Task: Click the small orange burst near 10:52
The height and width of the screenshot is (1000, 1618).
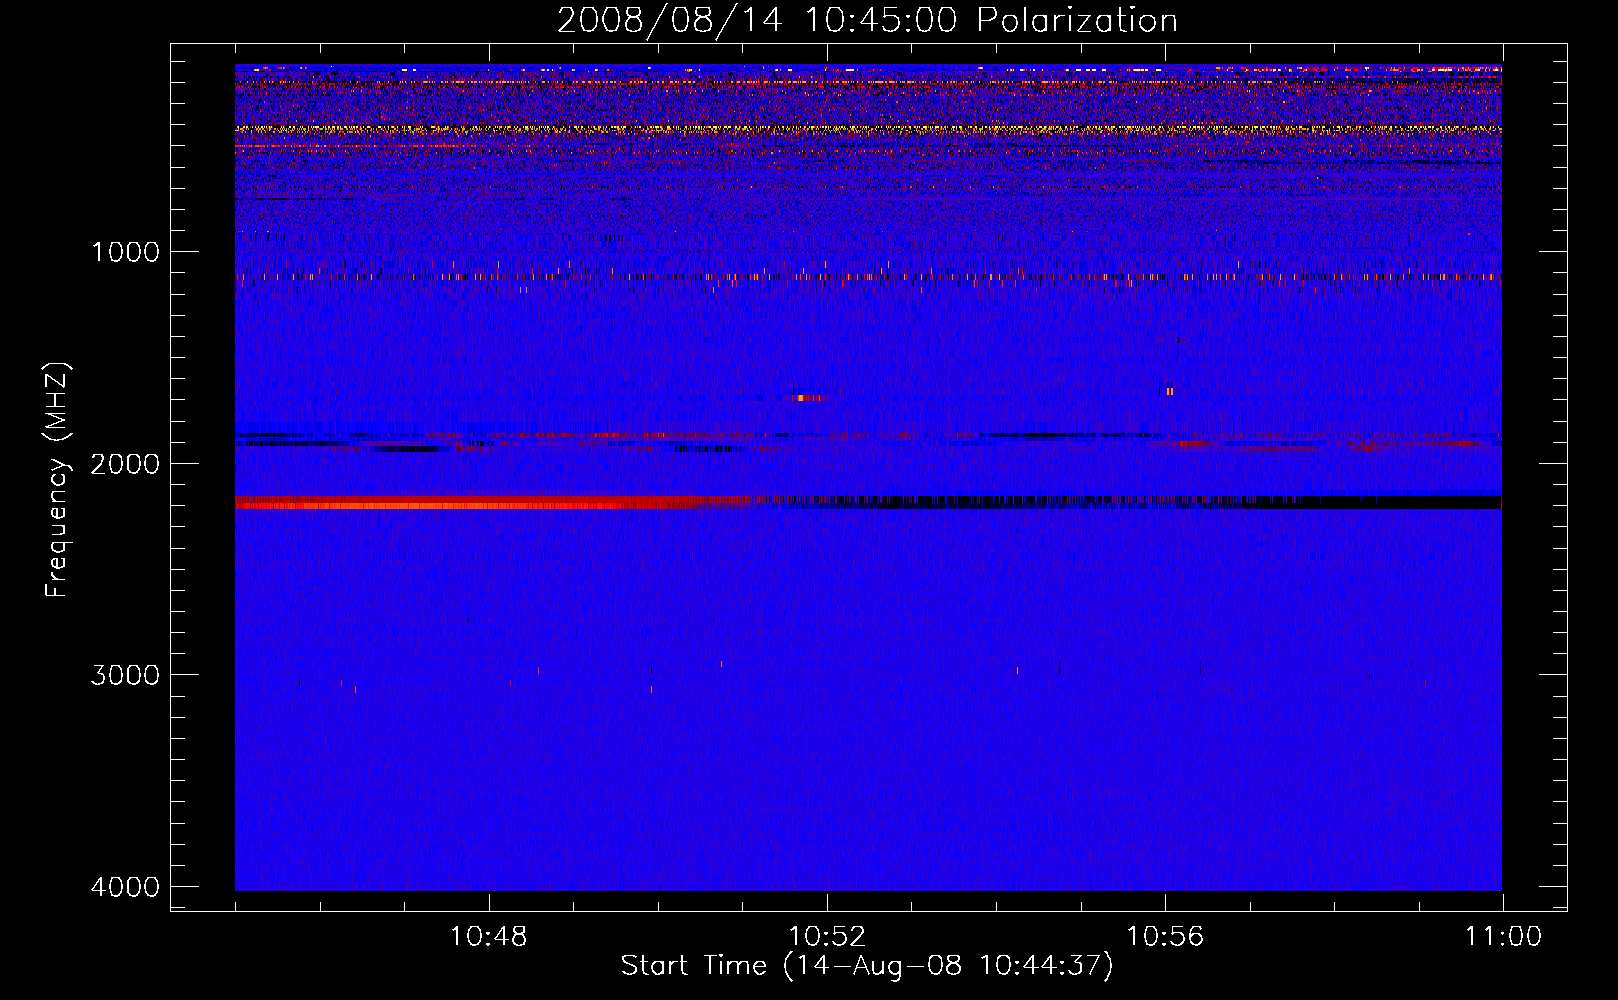Action: click(x=808, y=398)
